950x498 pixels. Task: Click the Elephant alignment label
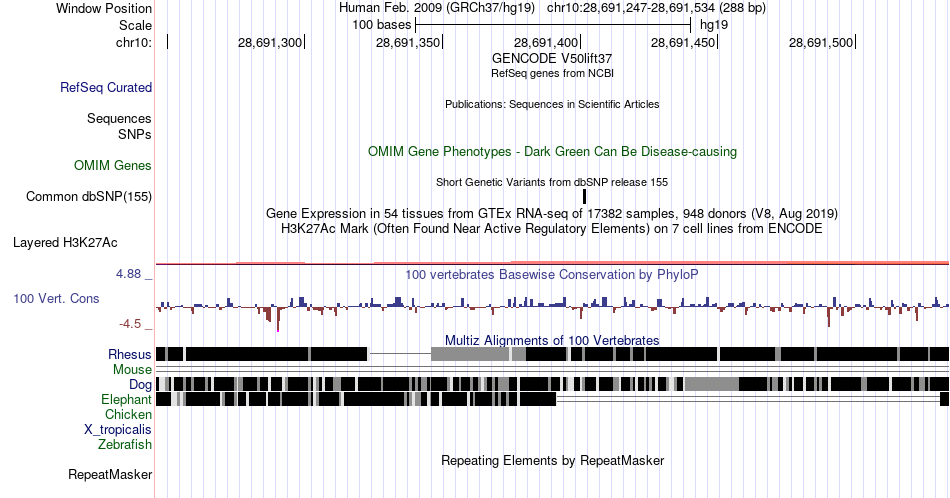126,399
